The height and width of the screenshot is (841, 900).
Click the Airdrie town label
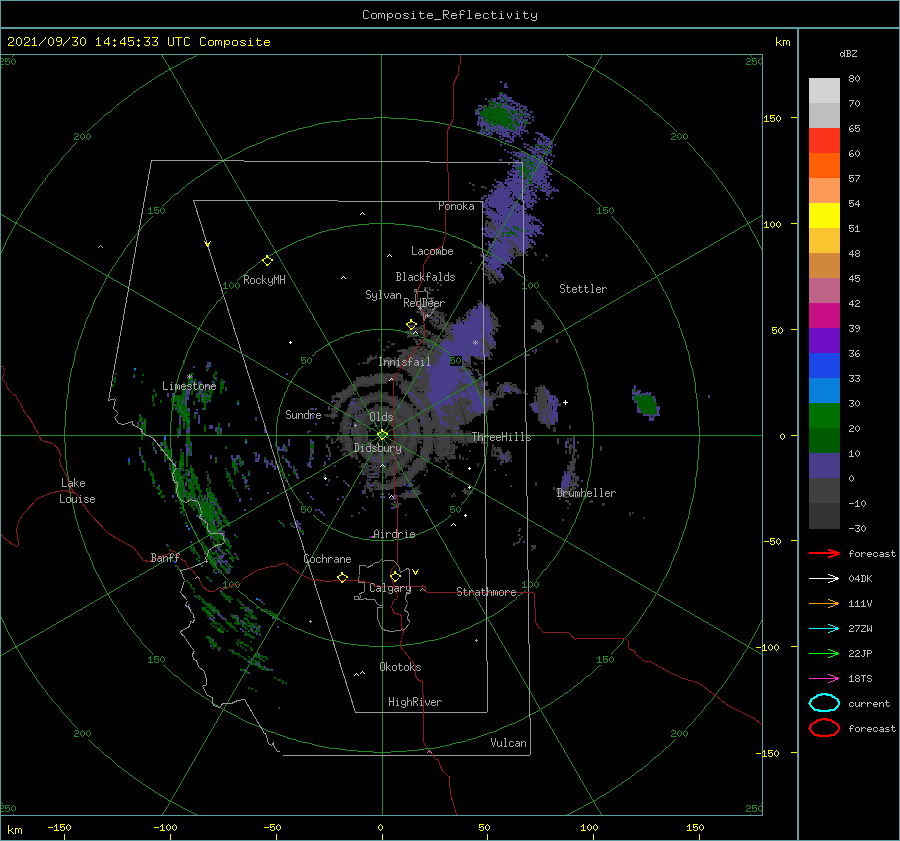tap(394, 534)
